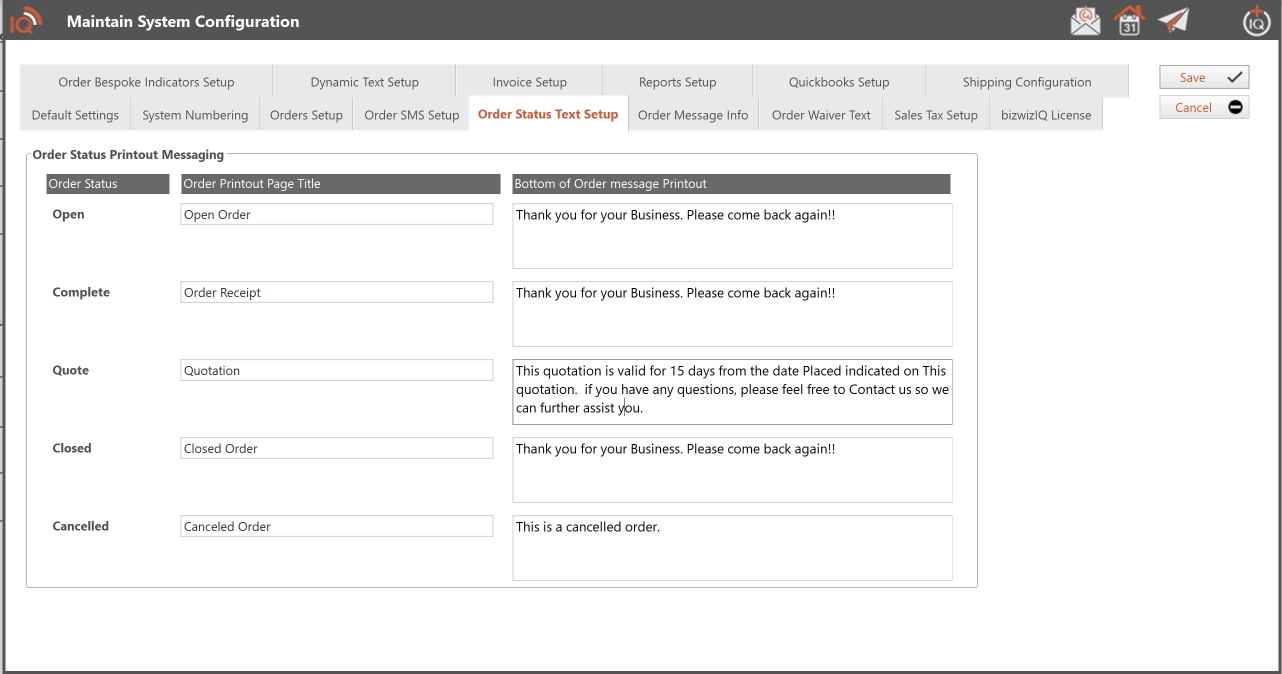Switch to the Sales Tax Setup tab
The height and width of the screenshot is (674, 1282).
(935, 115)
